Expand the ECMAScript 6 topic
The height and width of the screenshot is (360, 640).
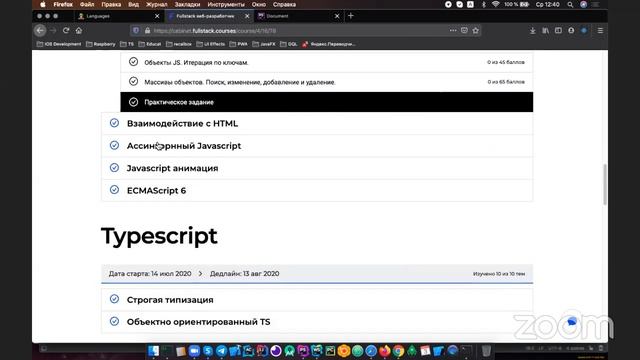[317, 190]
